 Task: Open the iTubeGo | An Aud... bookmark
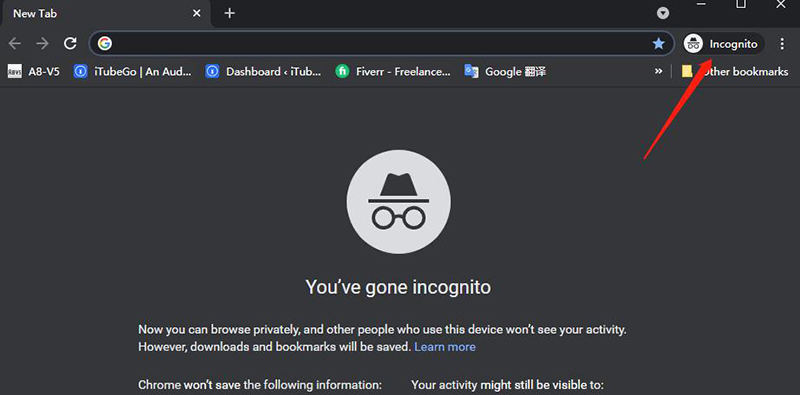[x=133, y=71]
